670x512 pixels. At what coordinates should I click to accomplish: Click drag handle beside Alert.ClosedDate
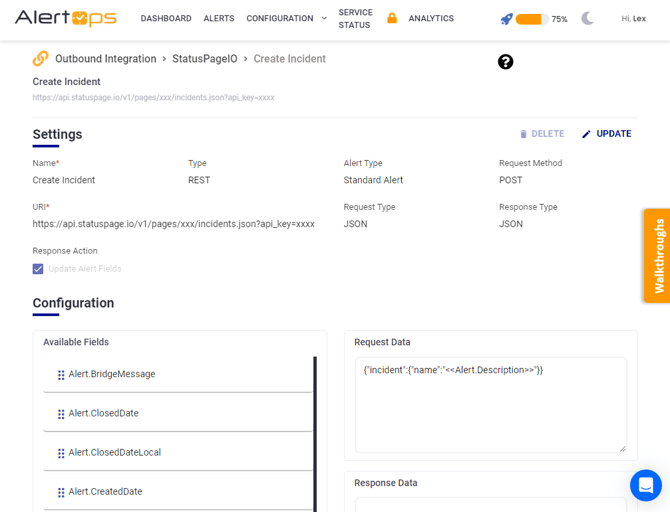pos(61,414)
